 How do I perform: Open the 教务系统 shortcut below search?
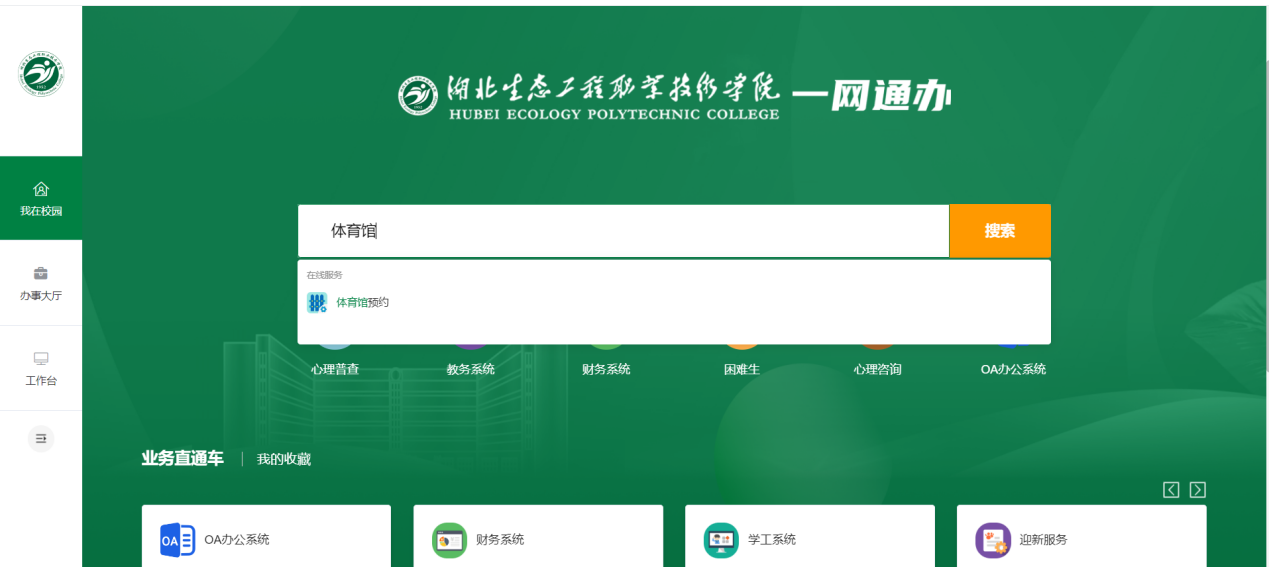[471, 369]
